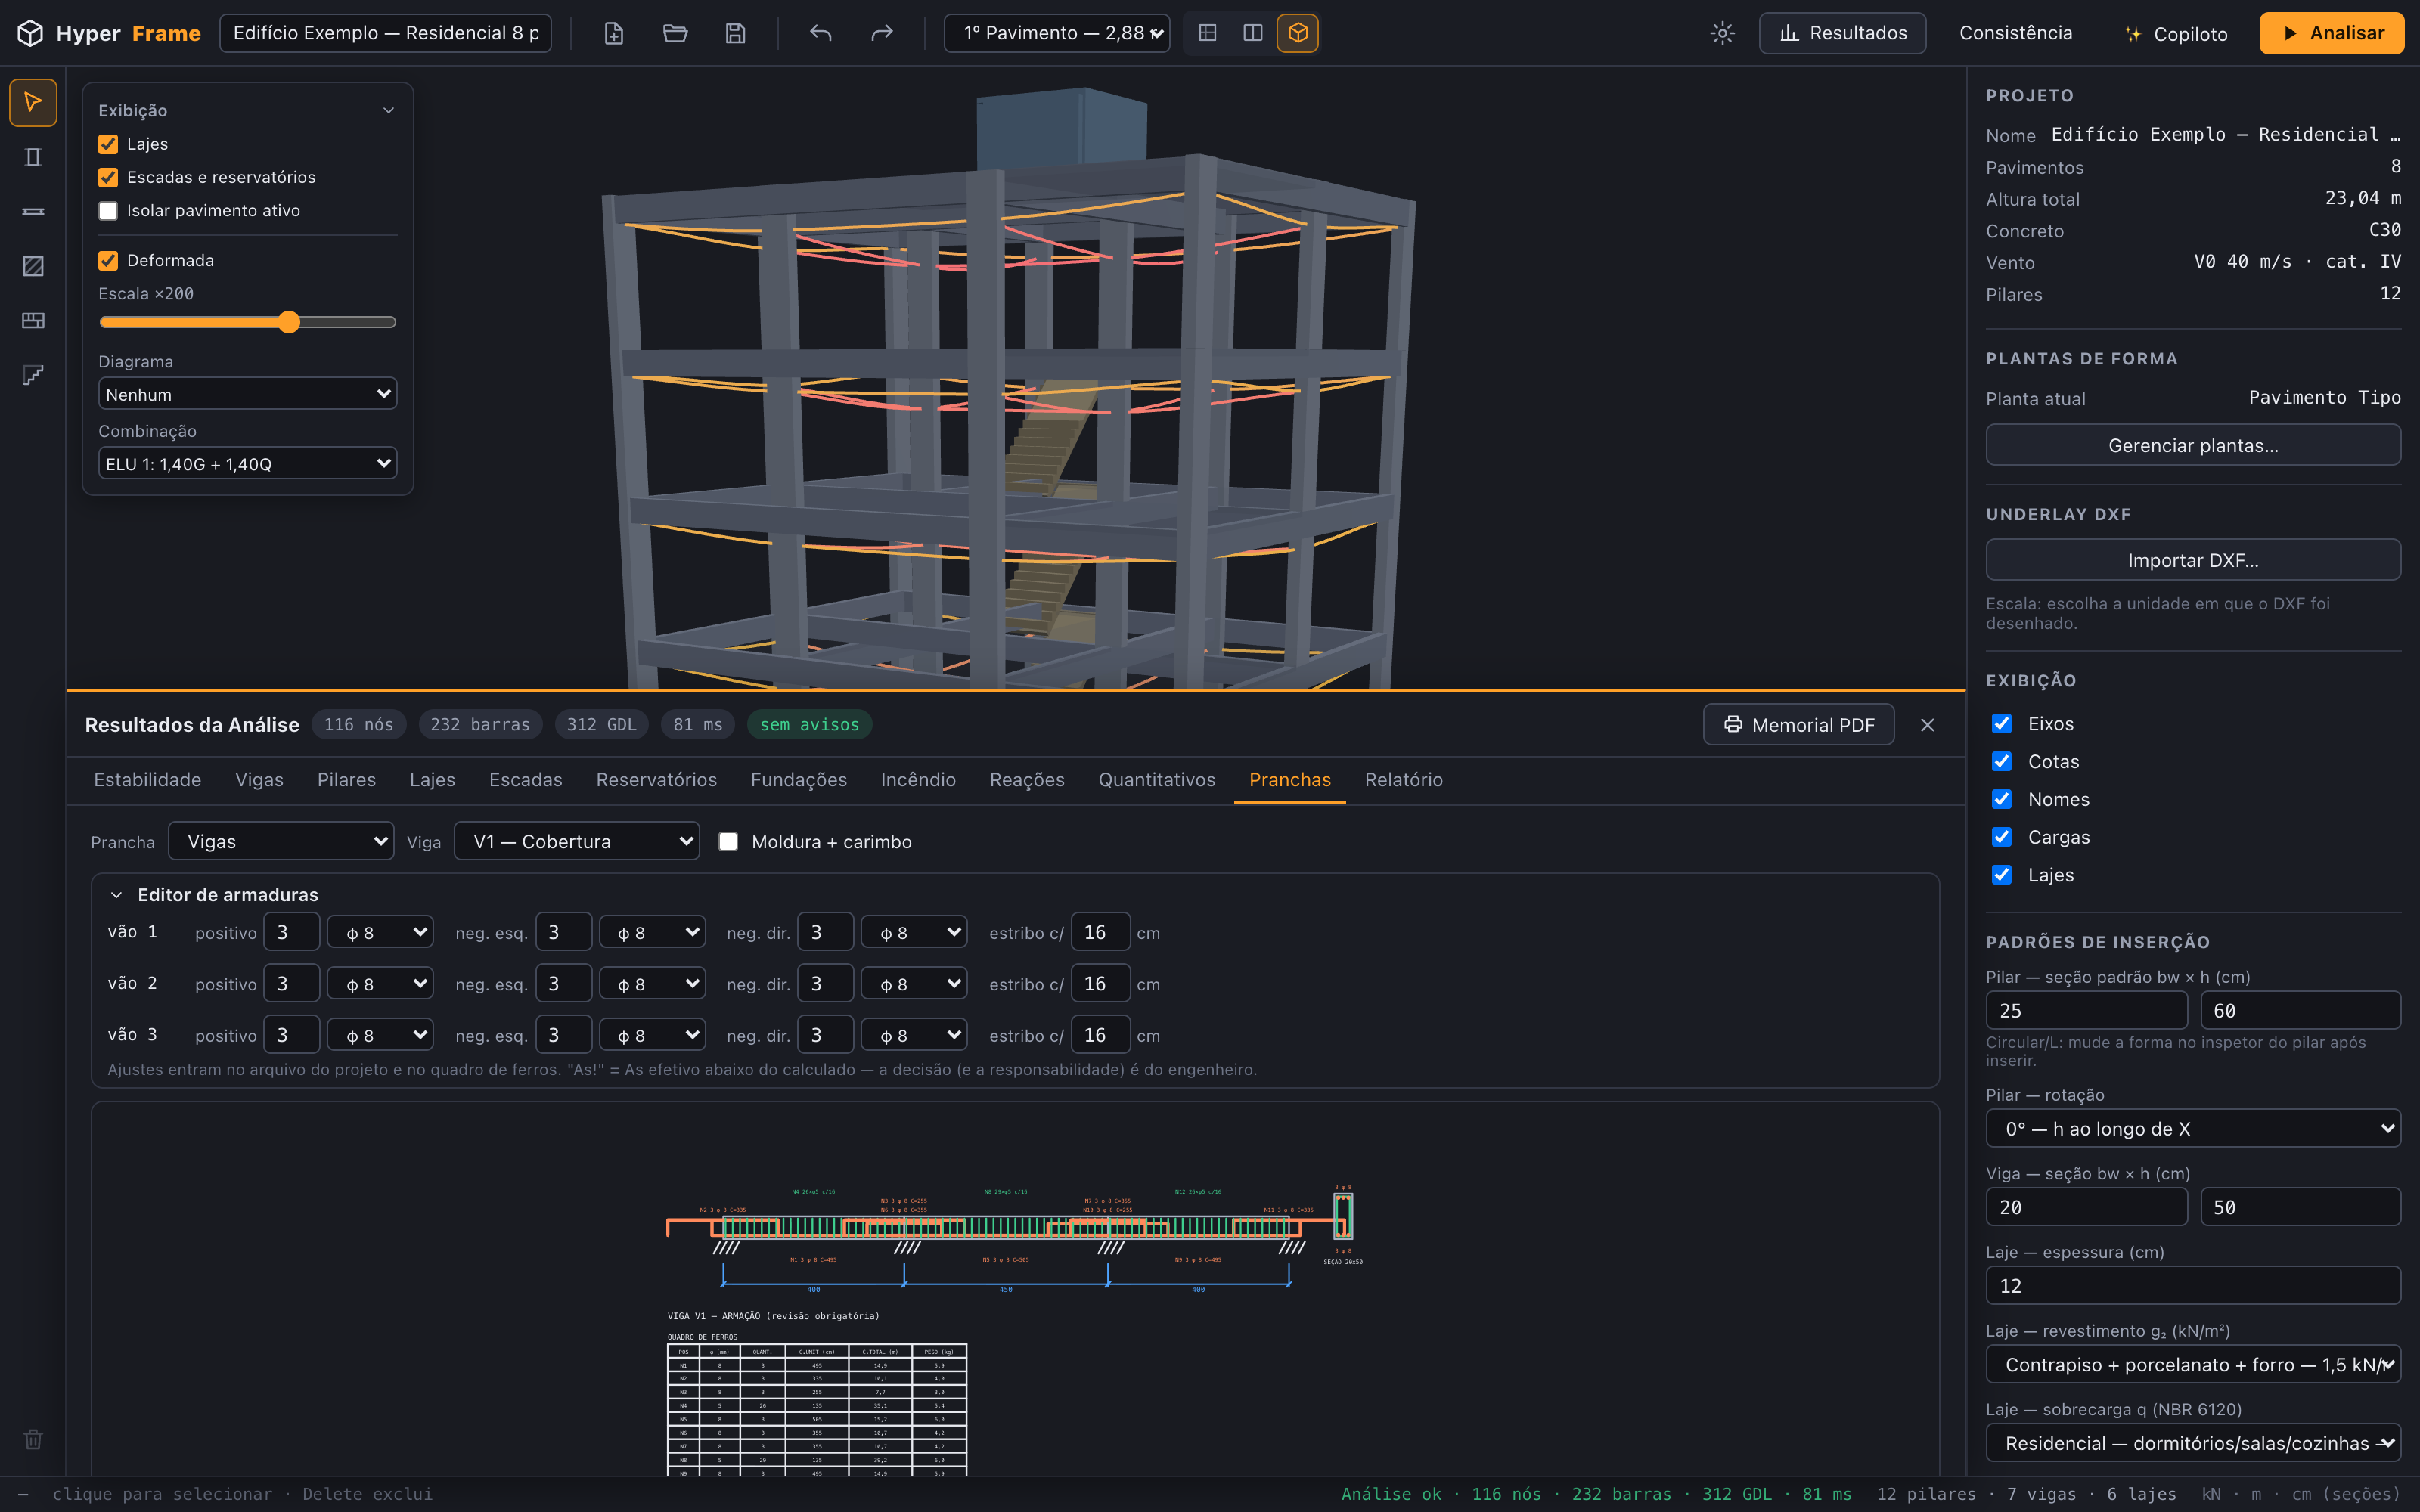Enable Moldura + carimbo checkbox
This screenshot has width=2420, height=1512.
pyautogui.click(x=728, y=842)
